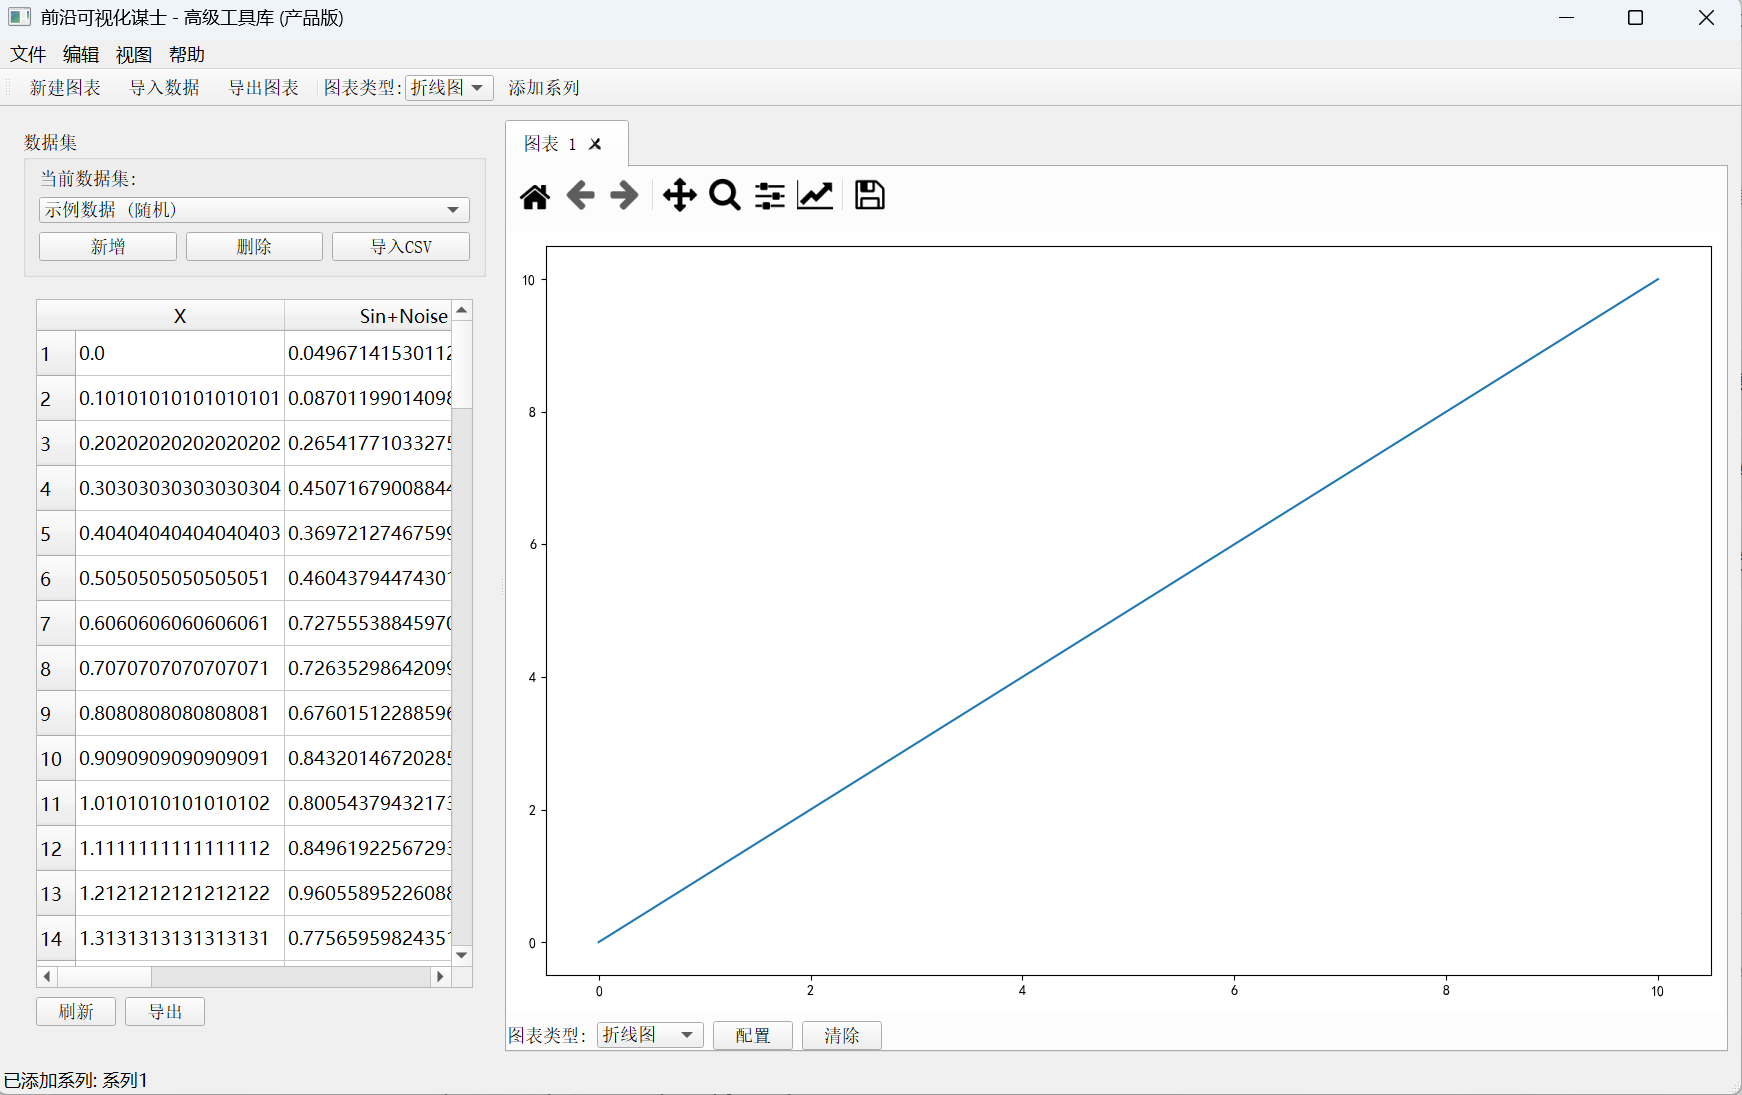Reset plot view with Home icon
This screenshot has width=1742, height=1095.
(535, 196)
